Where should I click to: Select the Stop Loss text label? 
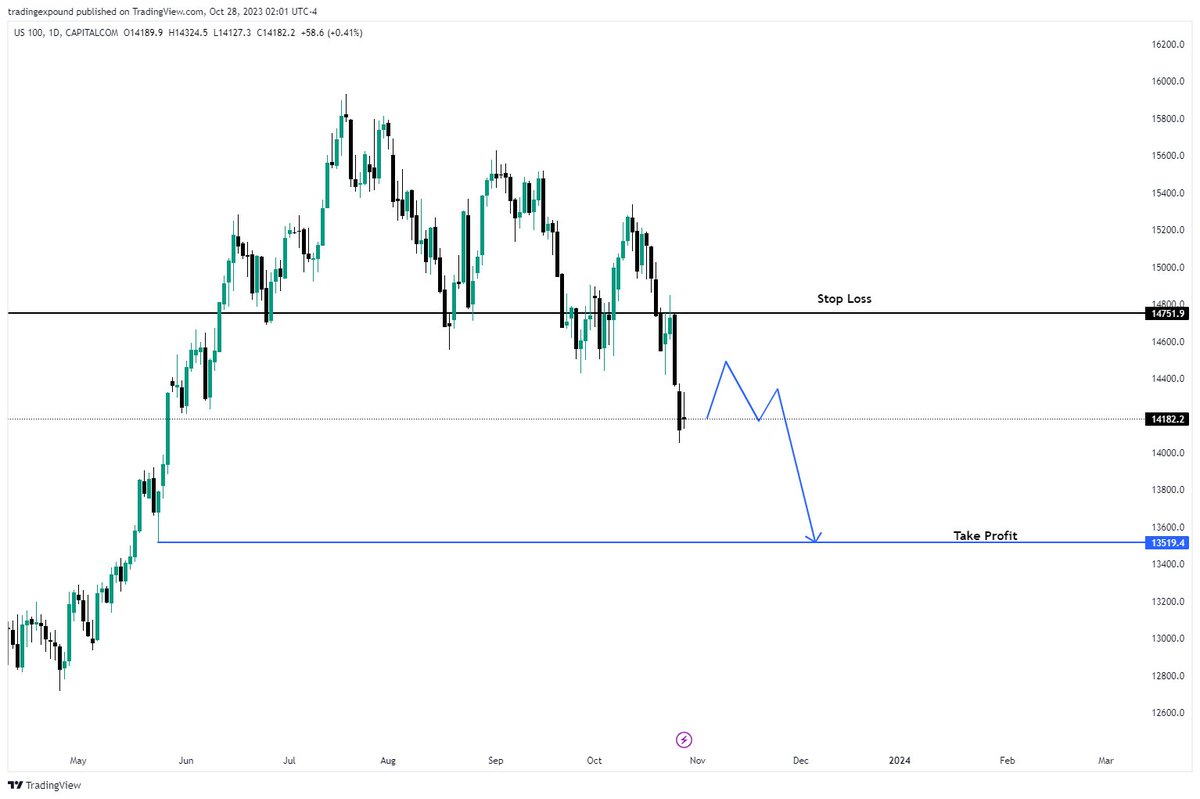844,298
